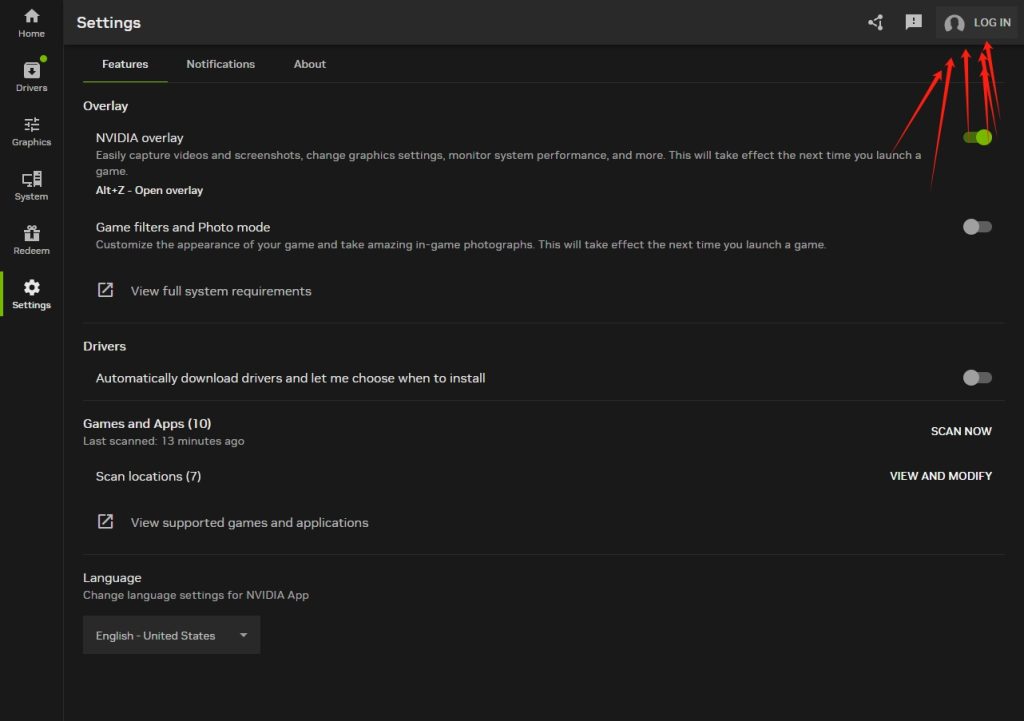Click external link icon beside system requirements
1024x721 pixels.
pyautogui.click(x=105, y=290)
